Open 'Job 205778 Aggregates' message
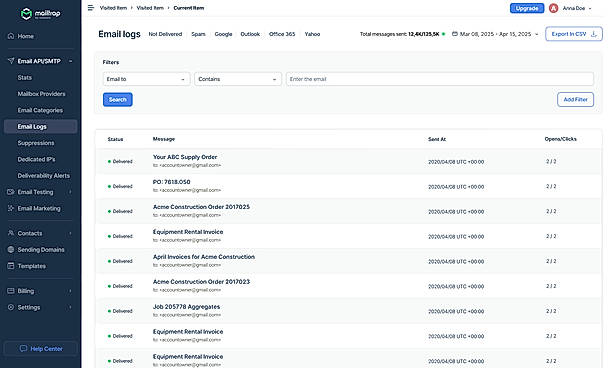The width and height of the screenshot is (615, 368). click(x=186, y=307)
